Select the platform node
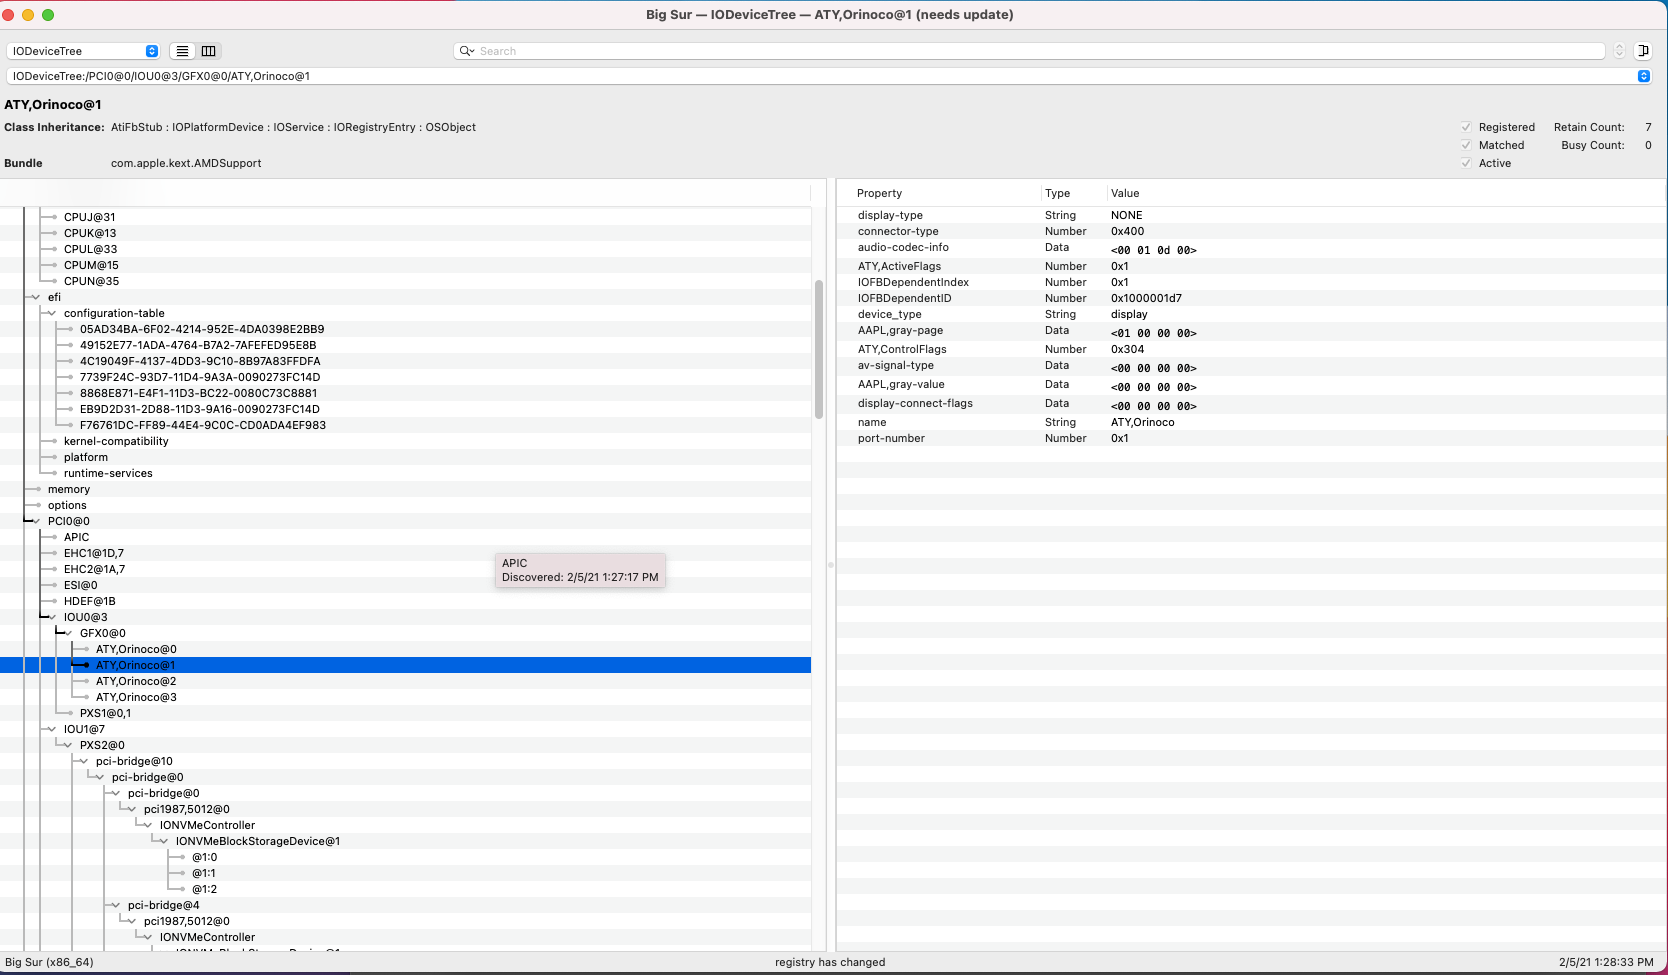The image size is (1668, 975). pos(86,457)
